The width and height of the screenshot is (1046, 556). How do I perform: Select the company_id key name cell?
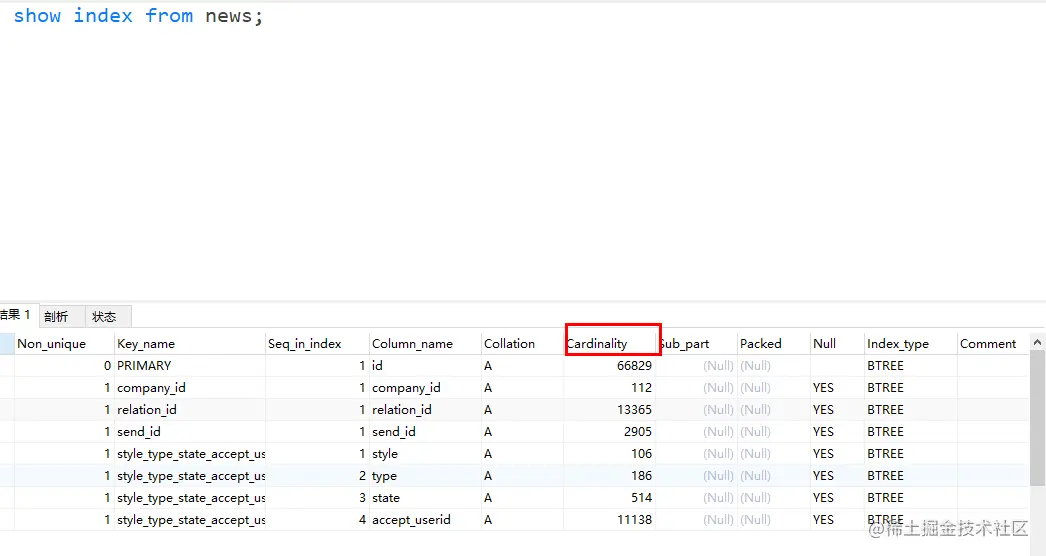click(189, 388)
